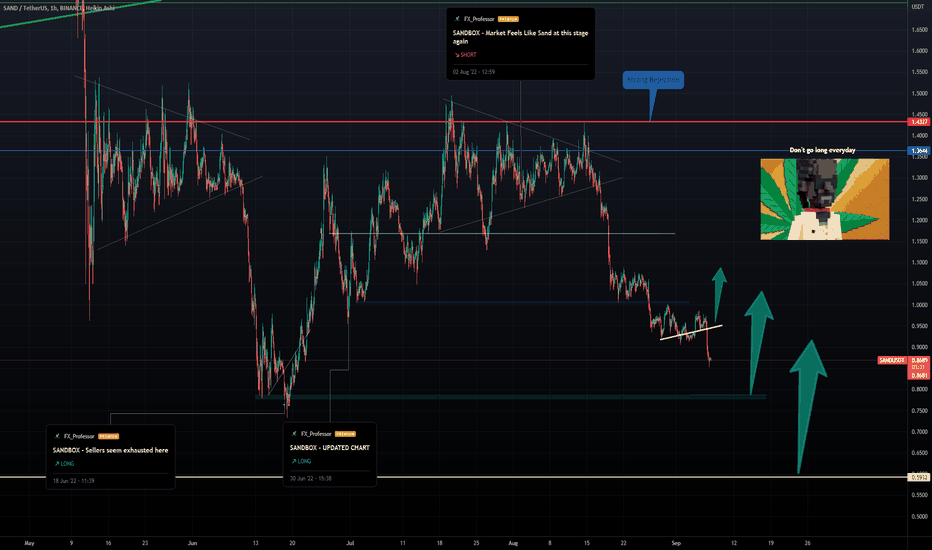Click the 1.0000 price scale value
Screen dimensions: 932x550
click(920, 305)
